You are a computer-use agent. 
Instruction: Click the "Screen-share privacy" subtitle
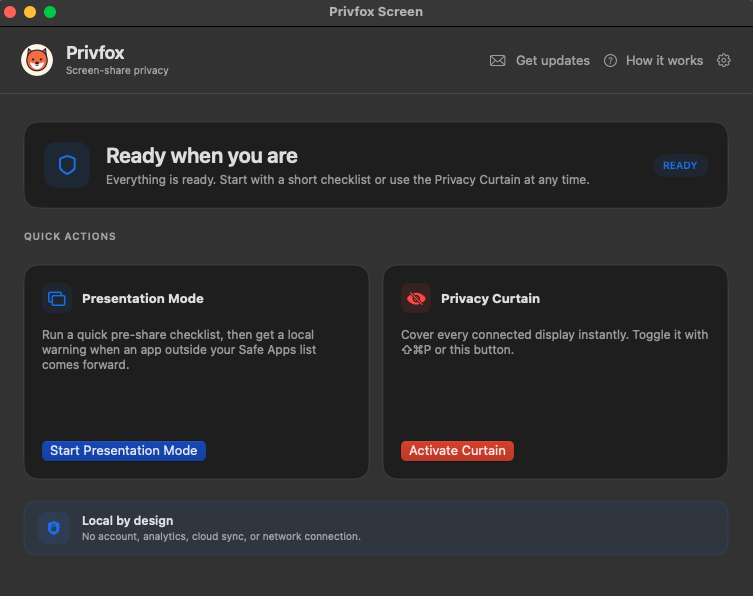[x=117, y=71]
